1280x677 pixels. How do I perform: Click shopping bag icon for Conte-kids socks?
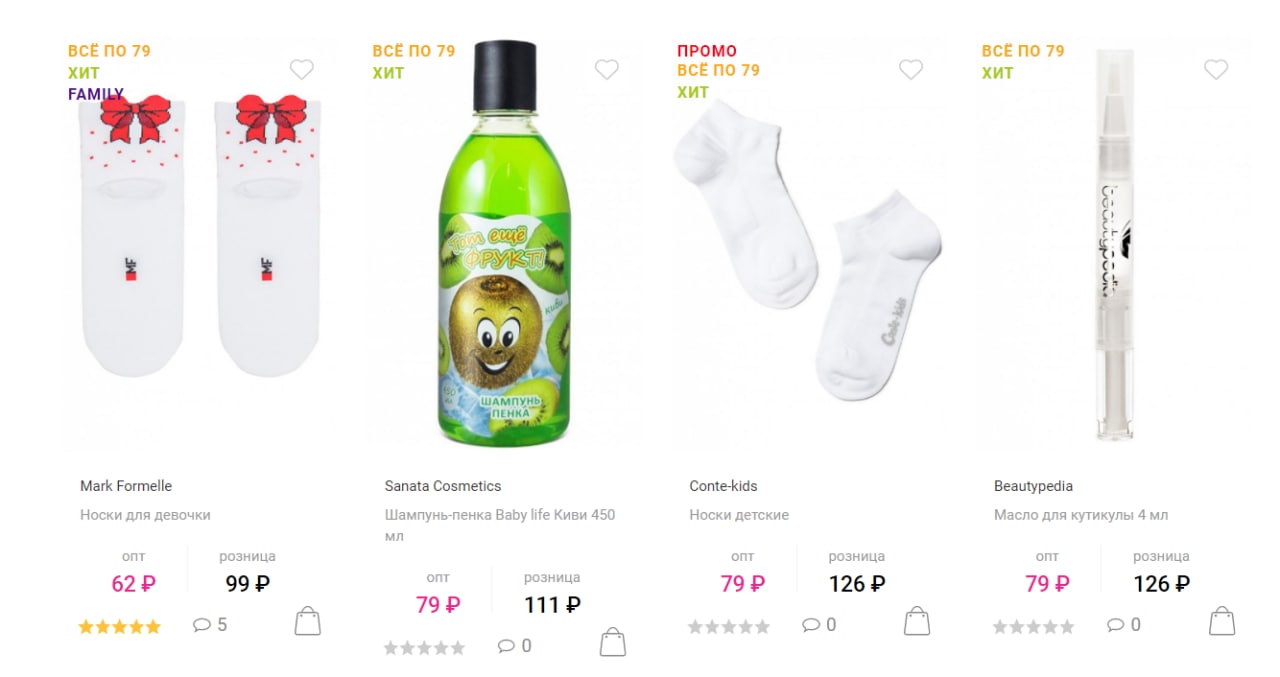(917, 621)
